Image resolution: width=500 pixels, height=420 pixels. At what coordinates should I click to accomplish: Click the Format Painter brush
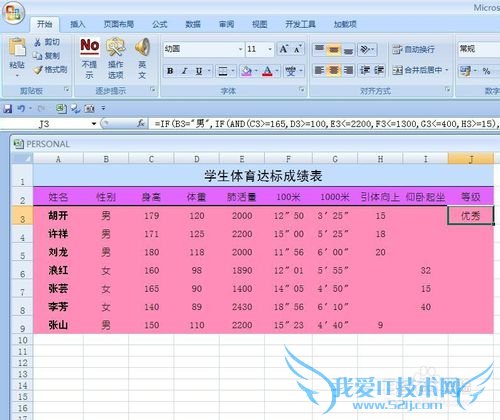(x=38, y=70)
